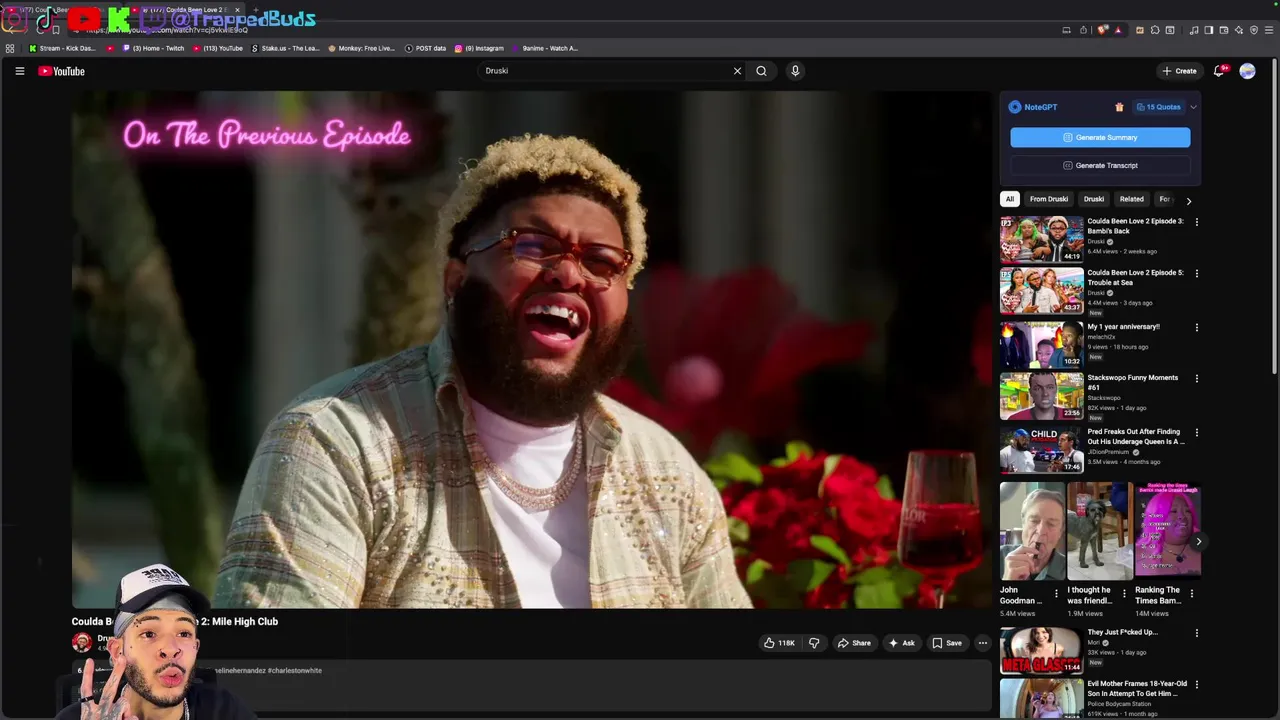Open Stackswopo Funny Moments #61 title
This screenshot has width=1280, height=720.
[x=1132, y=382]
